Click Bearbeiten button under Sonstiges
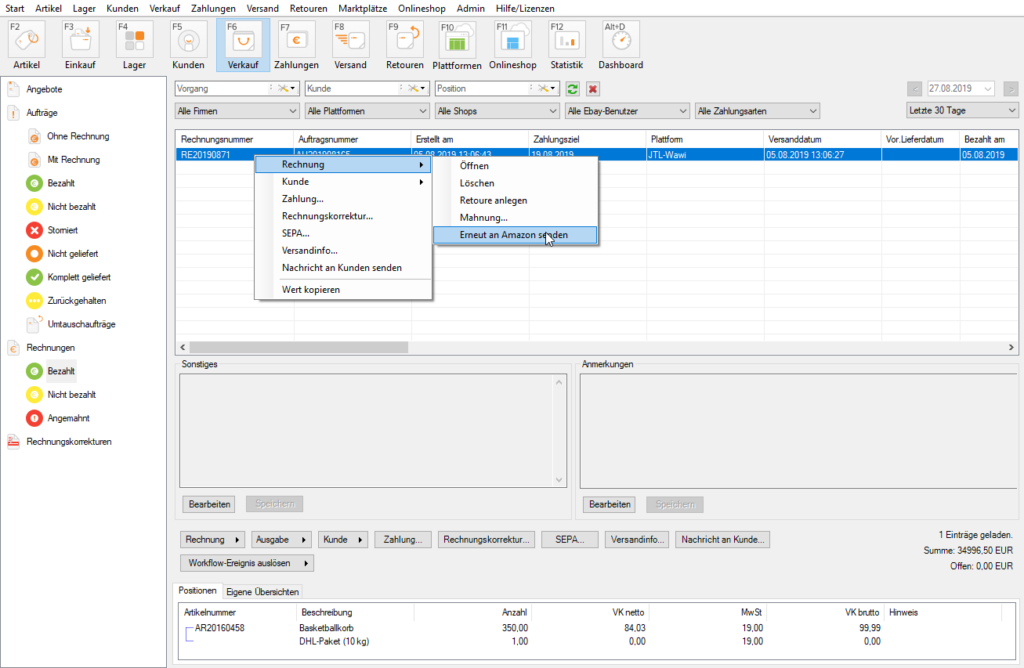The width and height of the screenshot is (1024, 668). click(211, 505)
